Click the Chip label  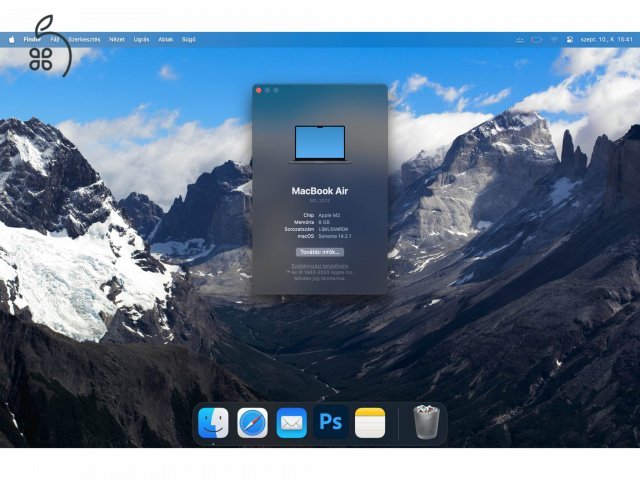coord(309,215)
